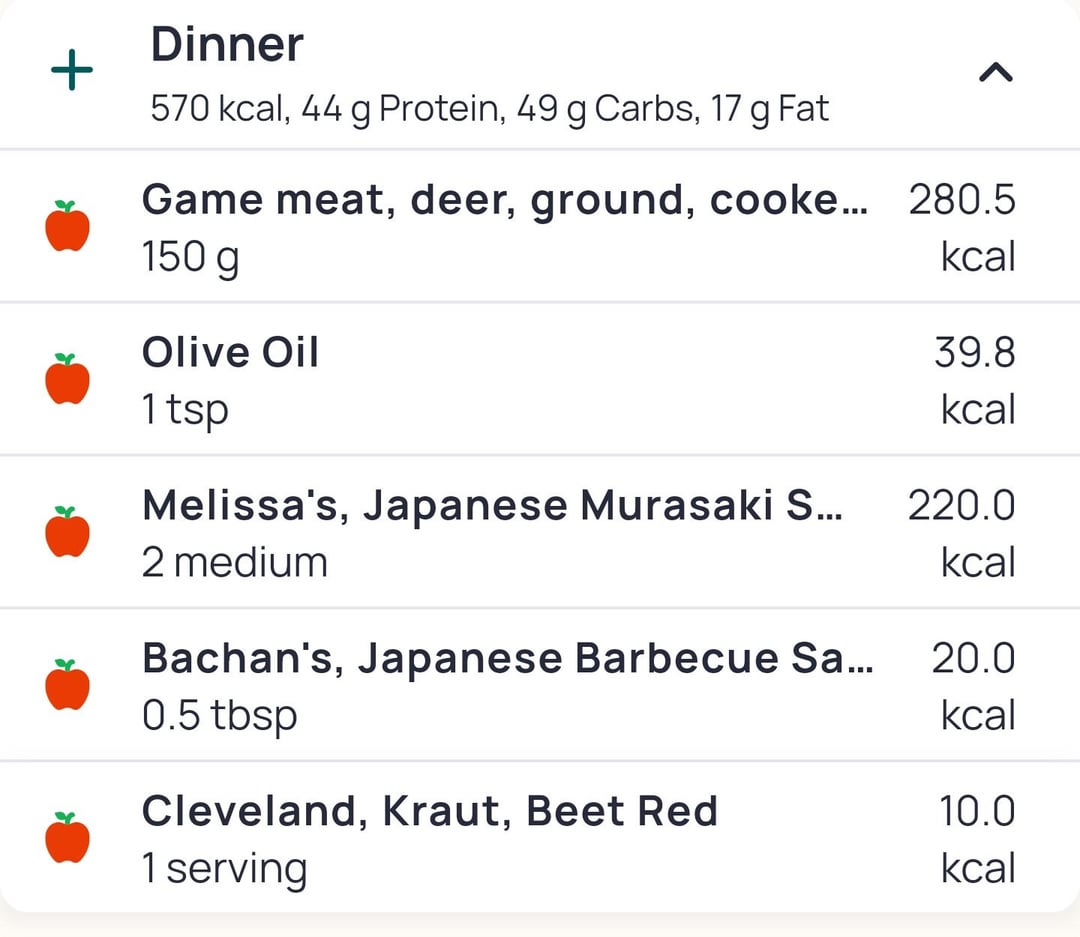Tap the 0.5 tbsp serving amount
The height and width of the screenshot is (937, 1080).
219,716
